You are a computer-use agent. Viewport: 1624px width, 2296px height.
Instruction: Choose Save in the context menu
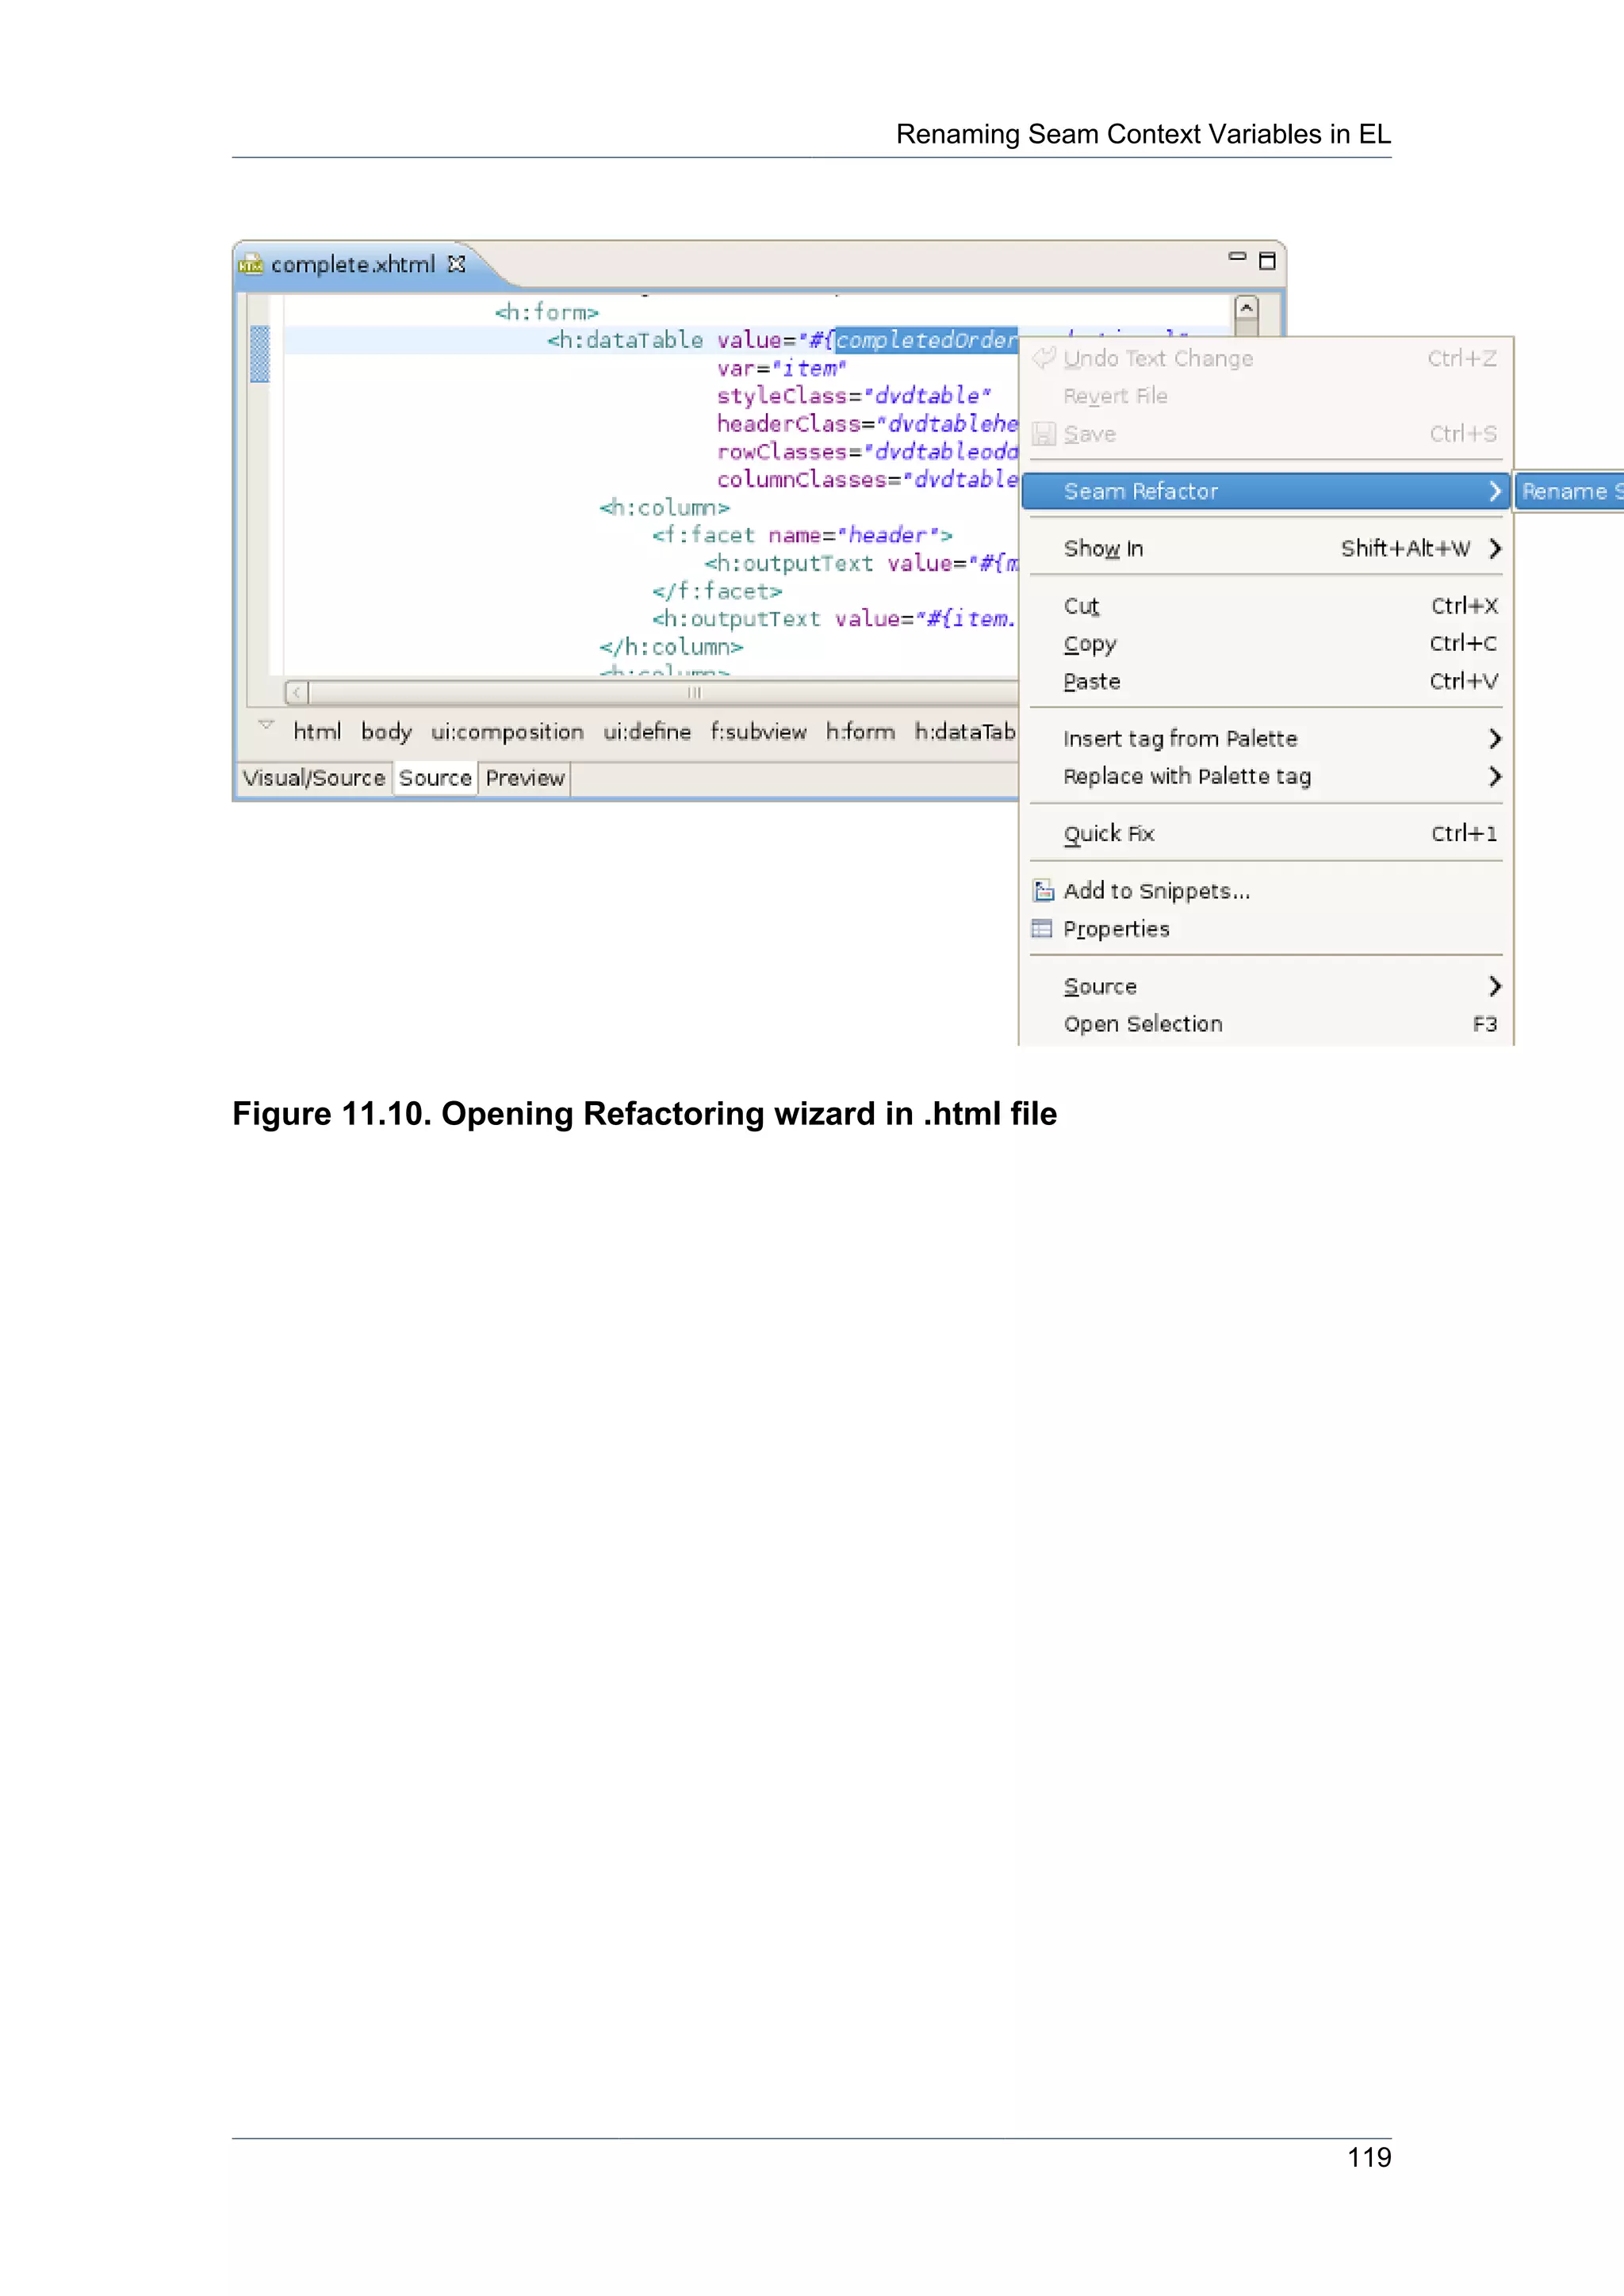(1265, 434)
